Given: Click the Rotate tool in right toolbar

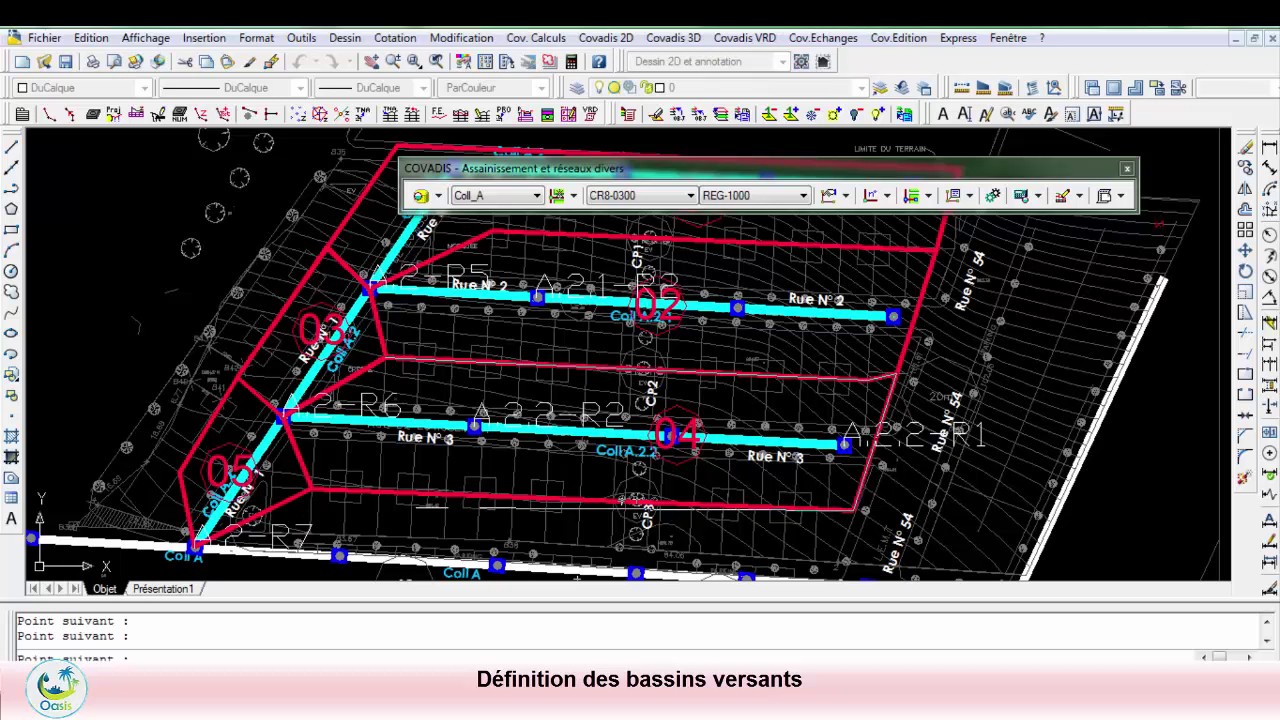Looking at the screenshot, I should click(1245, 271).
